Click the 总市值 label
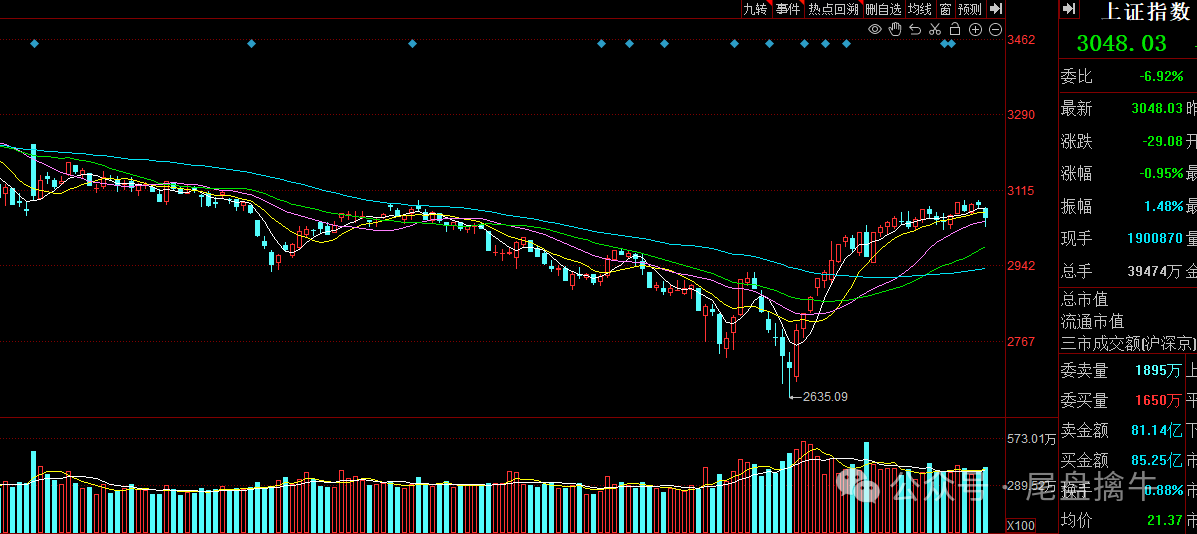1197x534 pixels. [x=1084, y=299]
